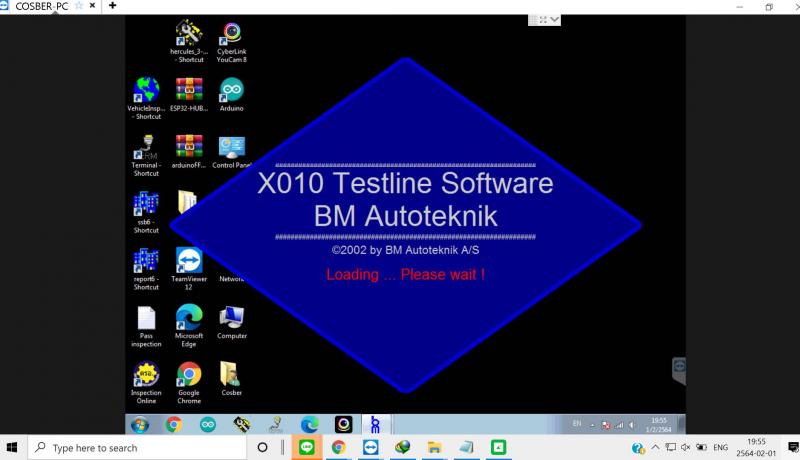Viewport: 800px width, 460px height.
Task: Click the green square app on local taskbar
Action: [498, 448]
